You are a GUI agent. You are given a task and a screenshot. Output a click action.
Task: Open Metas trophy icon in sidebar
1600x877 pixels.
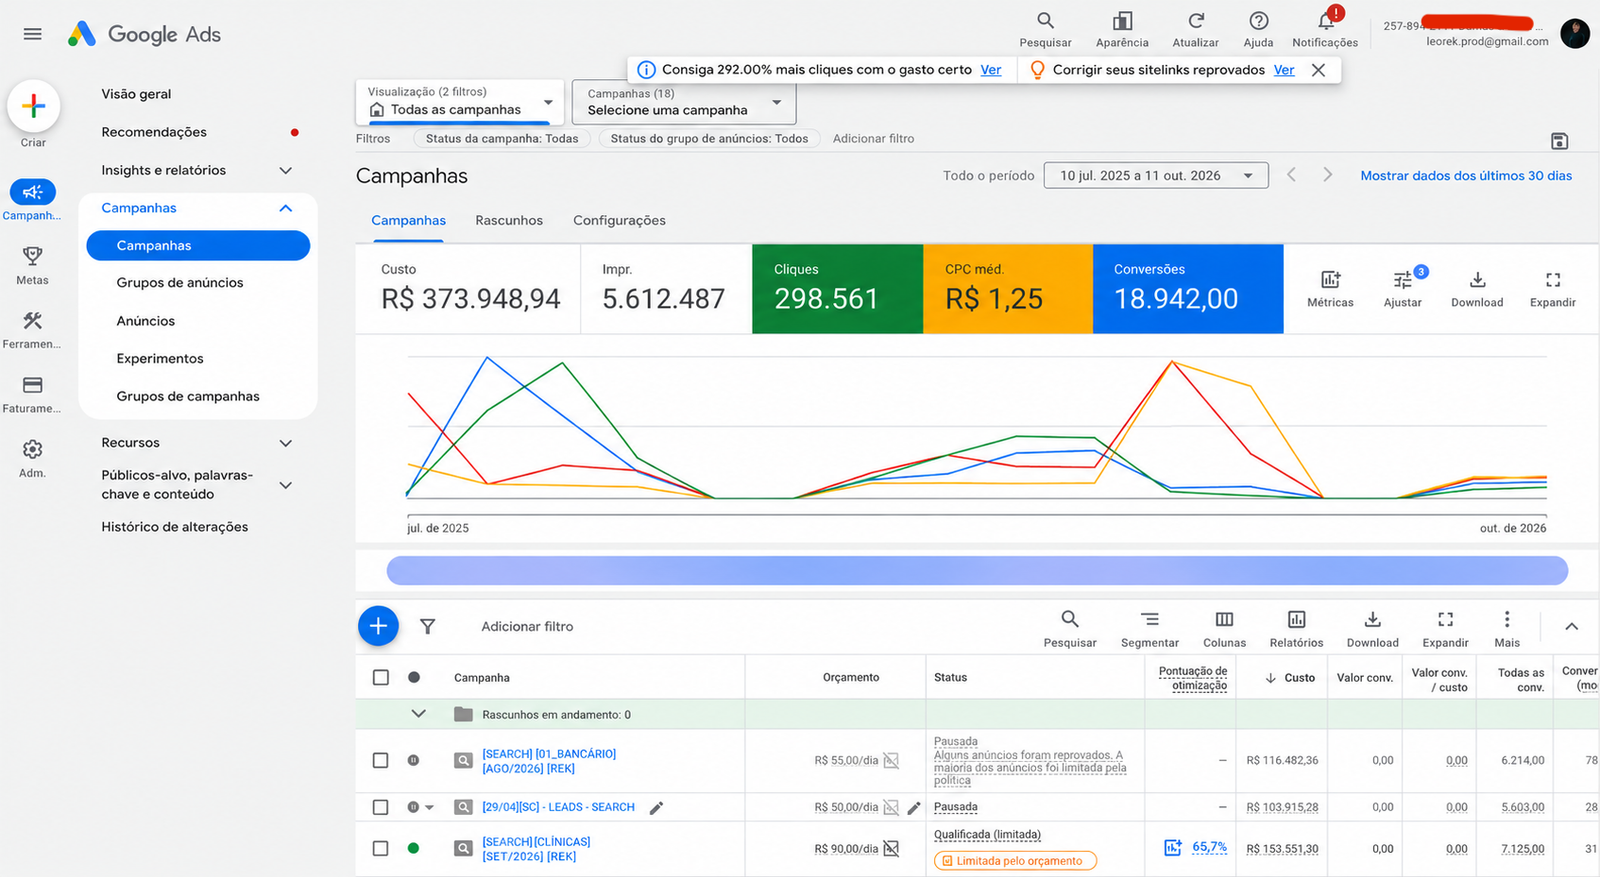click(x=32, y=256)
